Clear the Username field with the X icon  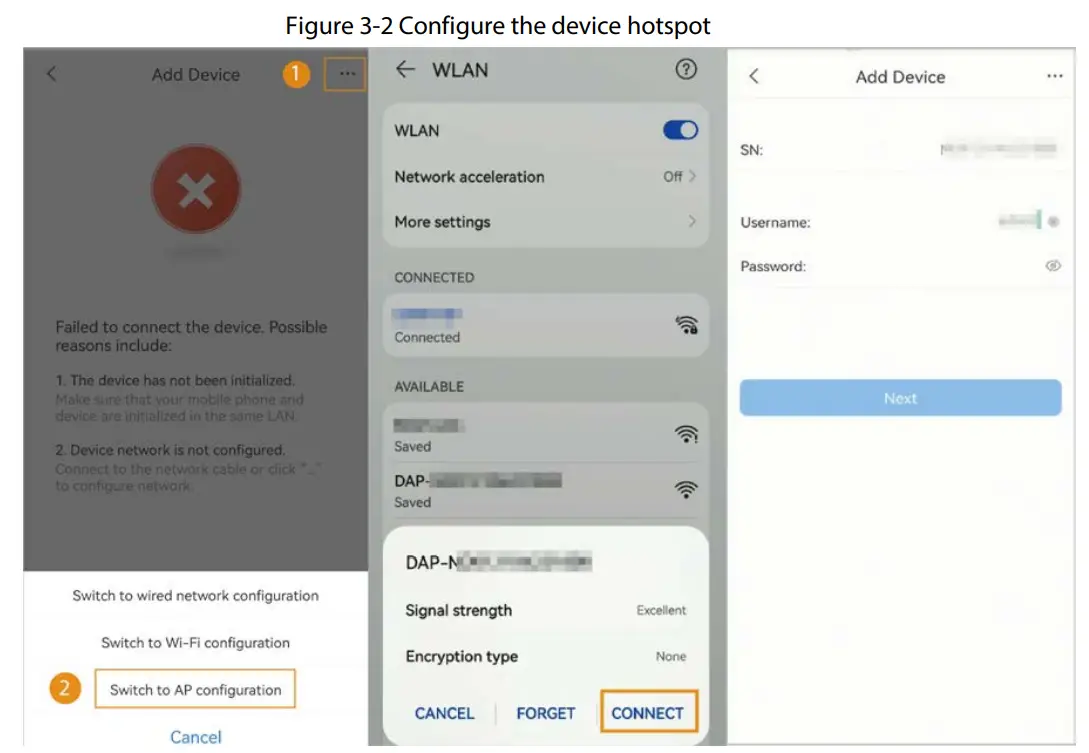[1054, 222]
